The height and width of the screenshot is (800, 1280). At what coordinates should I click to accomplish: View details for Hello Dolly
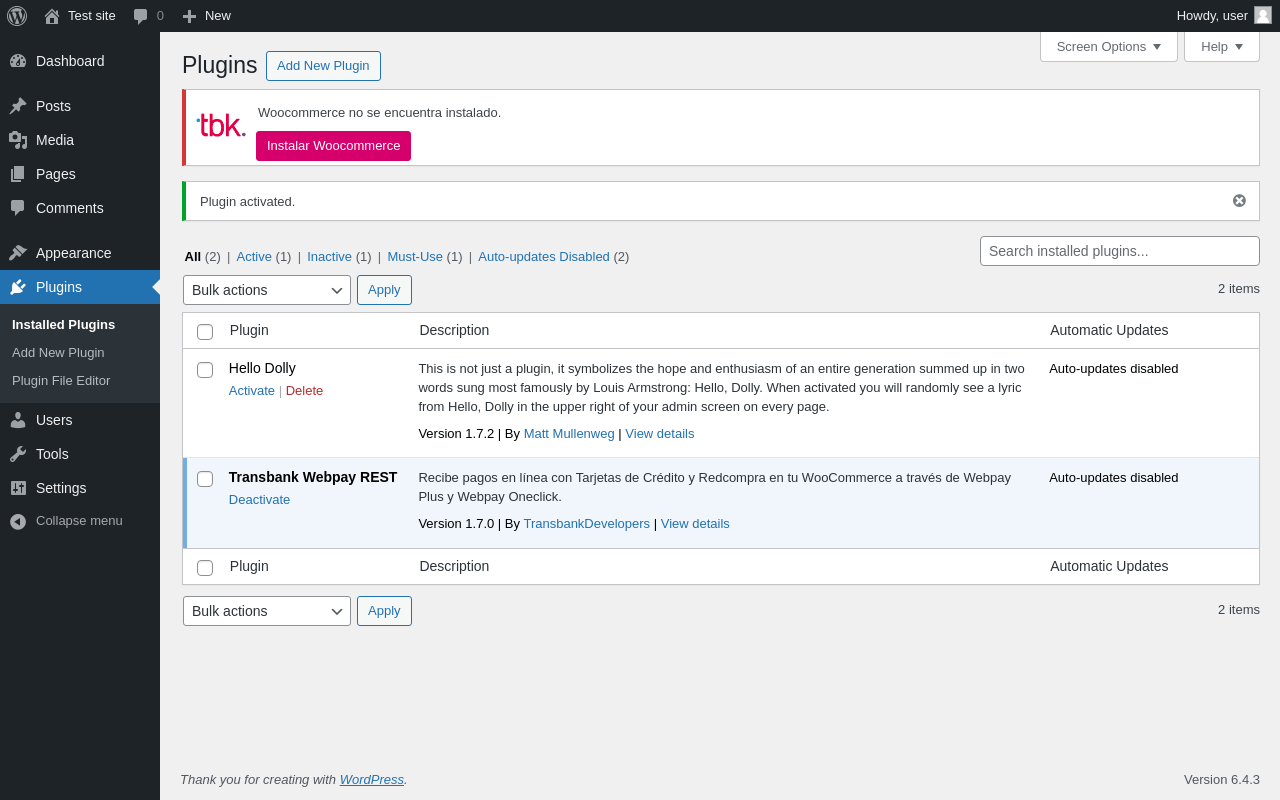click(x=660, y=434)
